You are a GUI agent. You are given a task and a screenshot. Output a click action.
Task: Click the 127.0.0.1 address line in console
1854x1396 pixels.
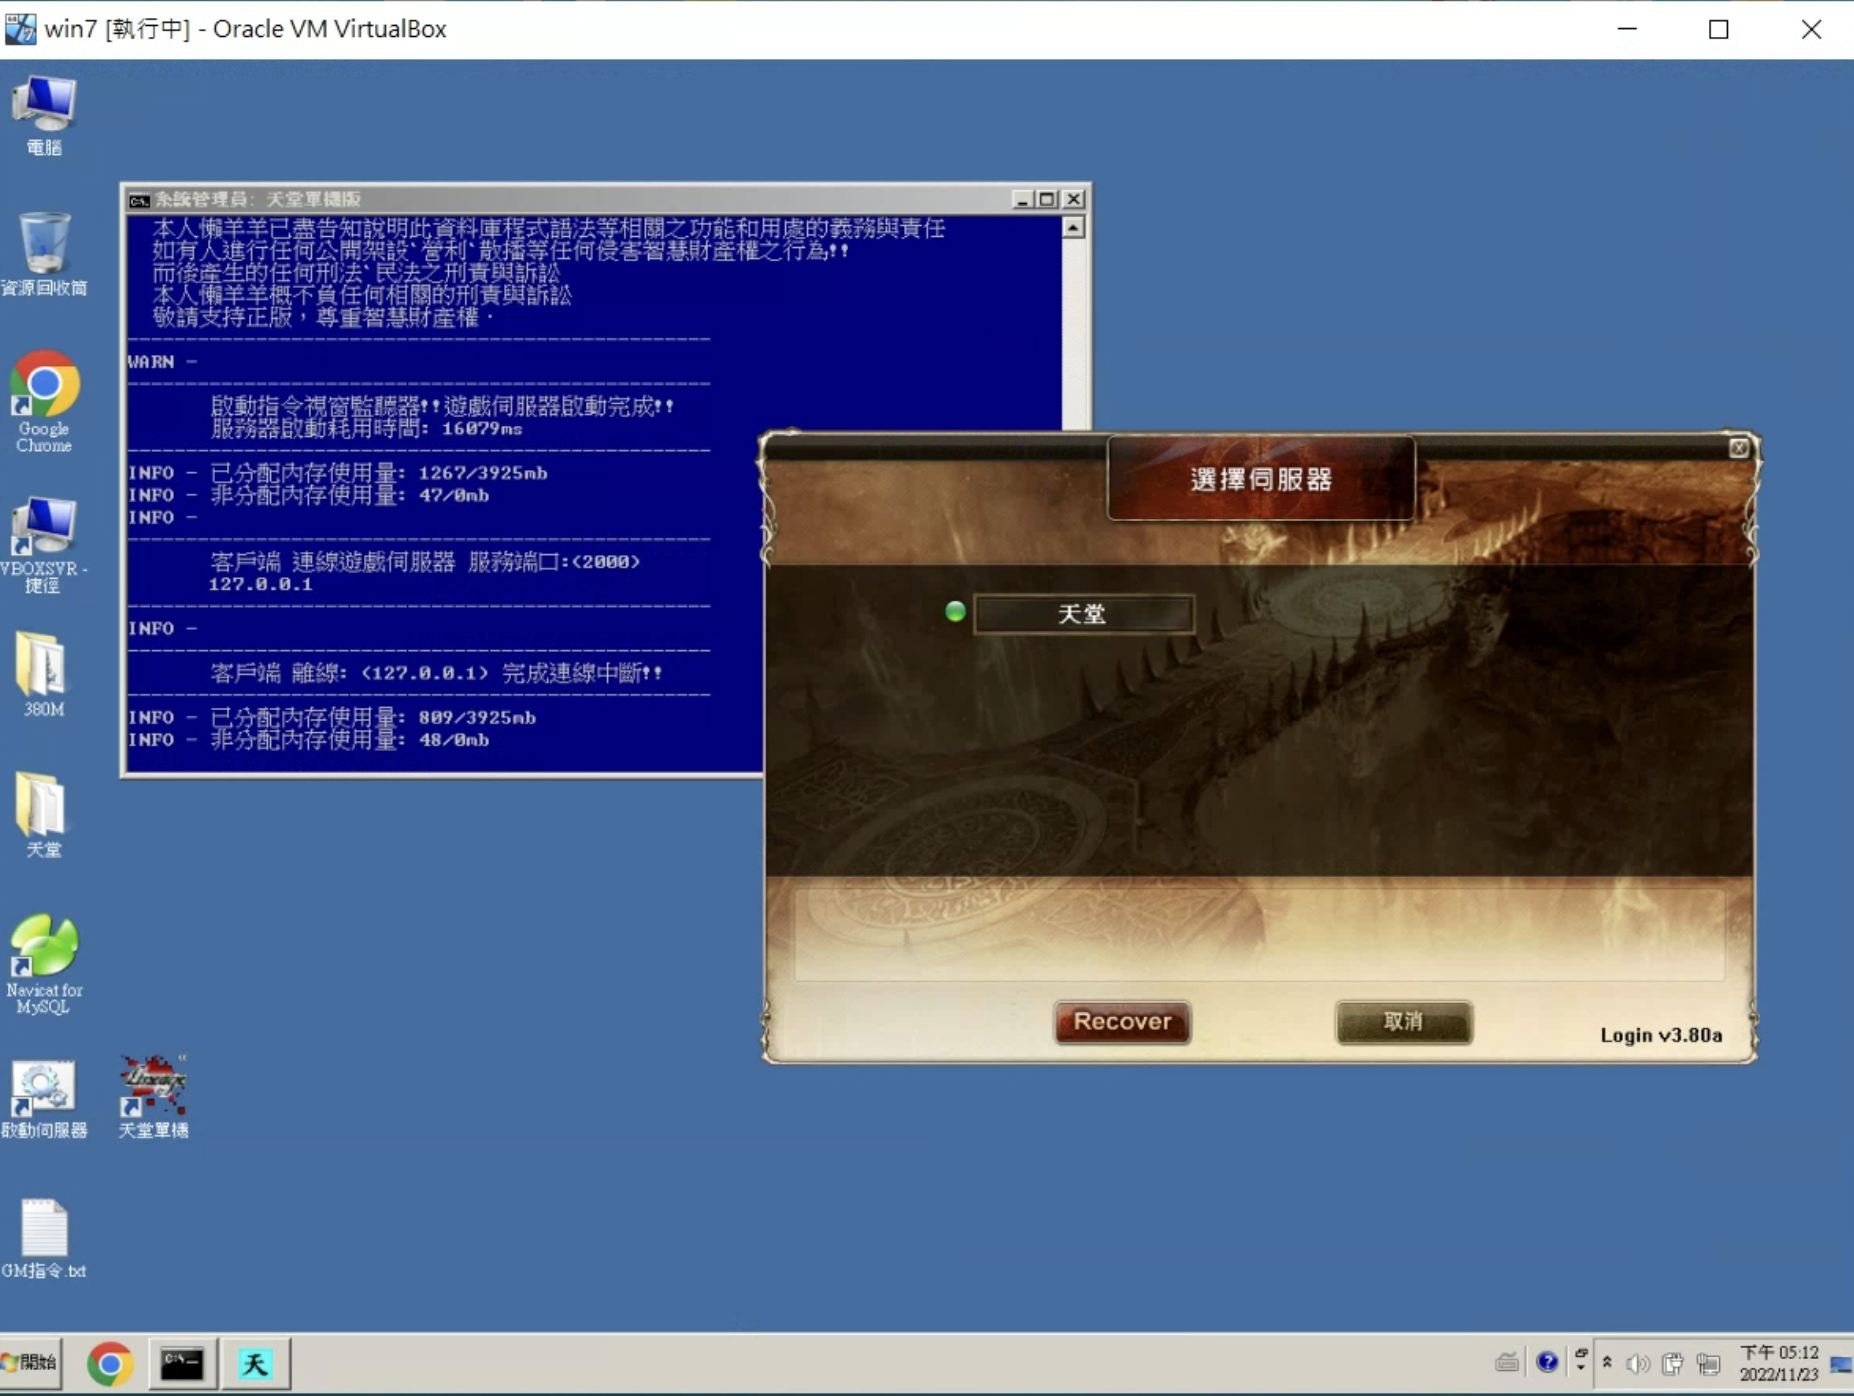point(260,584)
